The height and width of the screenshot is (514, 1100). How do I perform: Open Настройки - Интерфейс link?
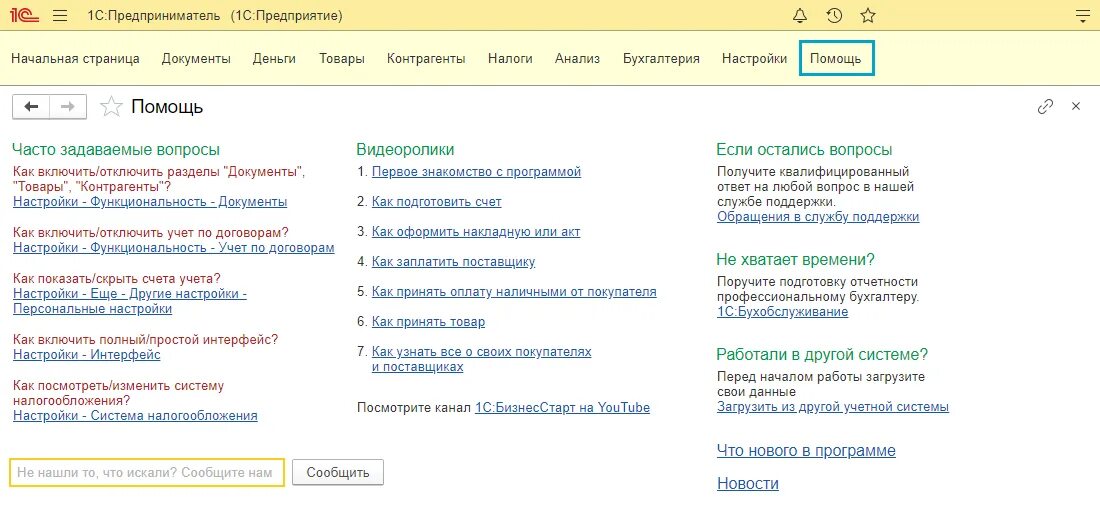click(x=87, y=355)
